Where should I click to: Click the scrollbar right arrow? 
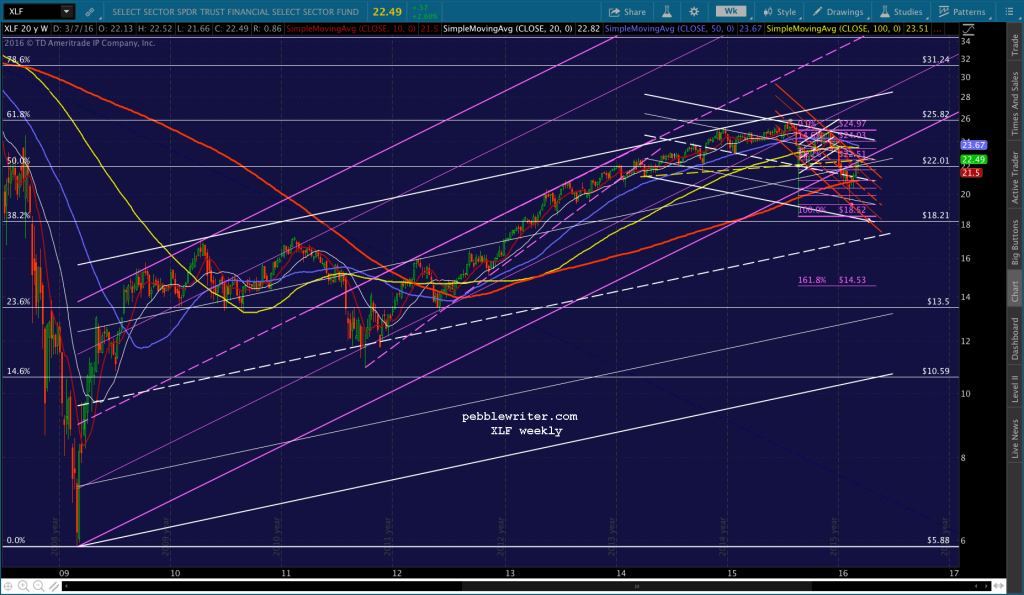click(985, 586)
